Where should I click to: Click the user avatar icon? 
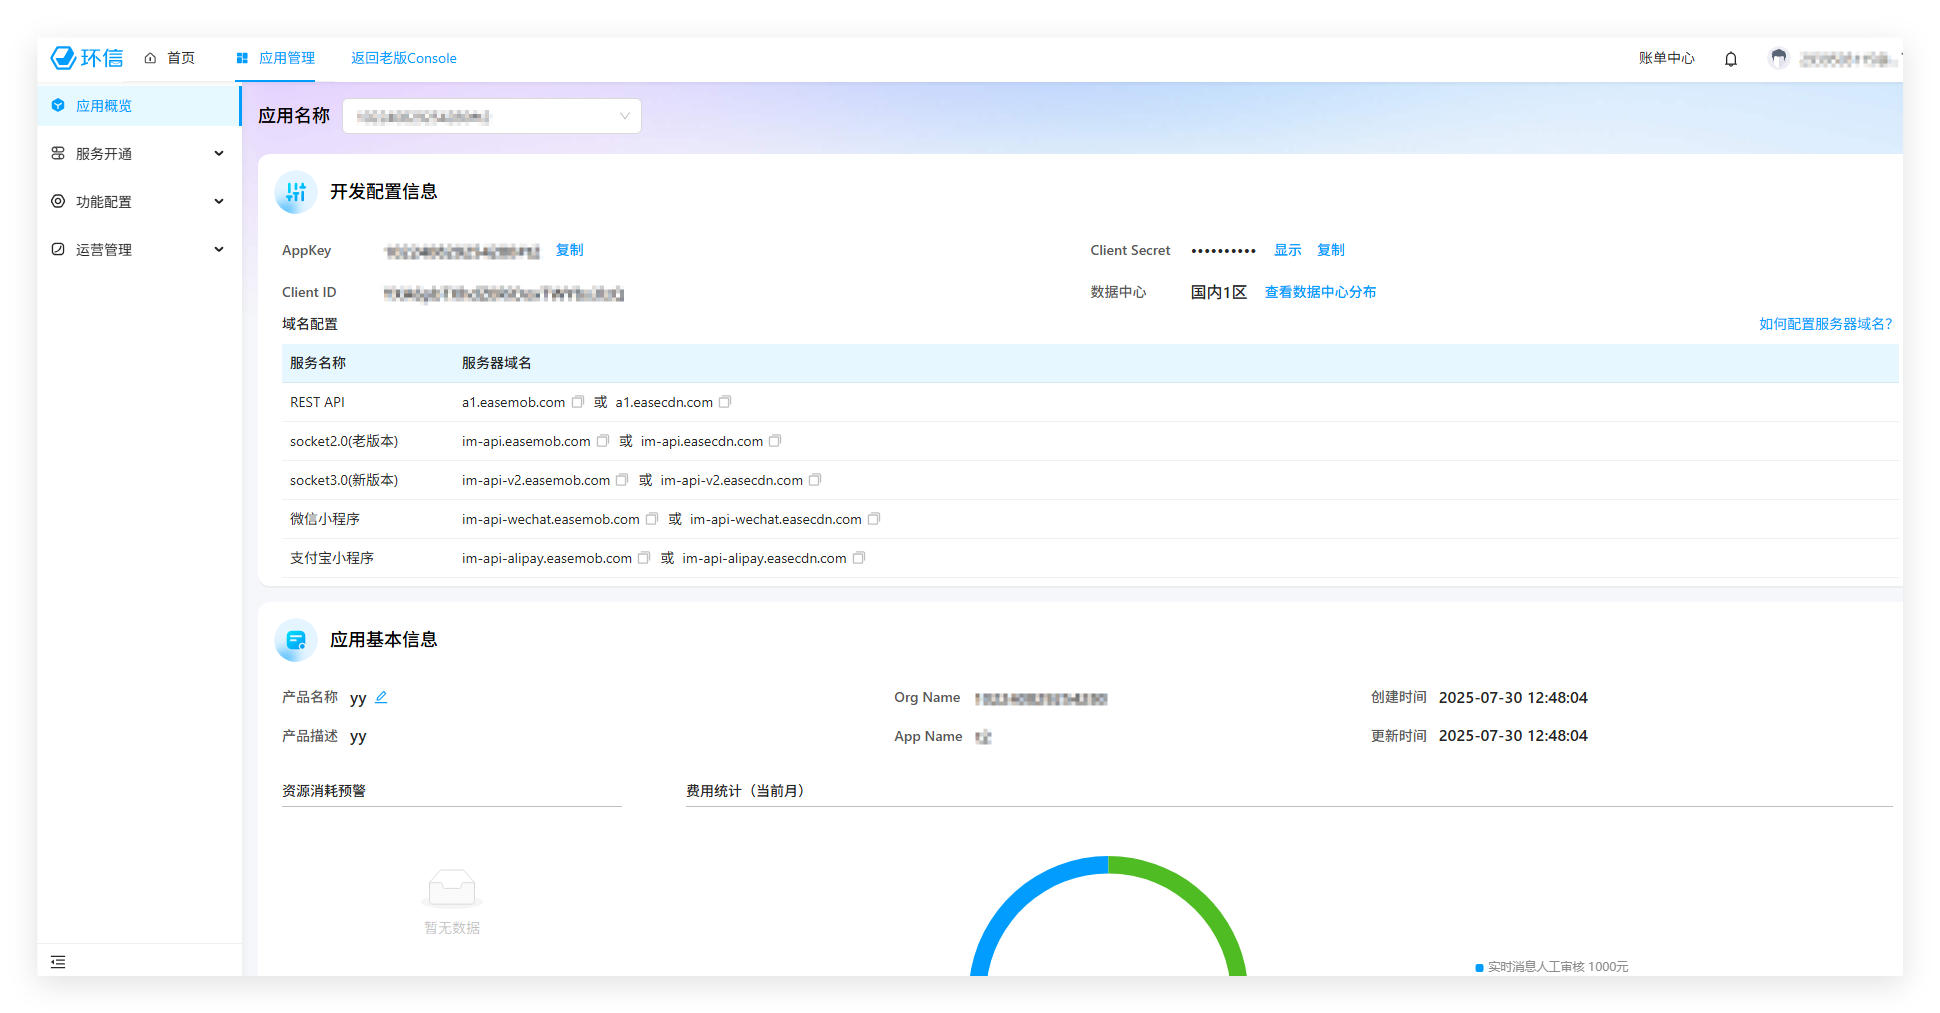click(x=1778, y=59)
